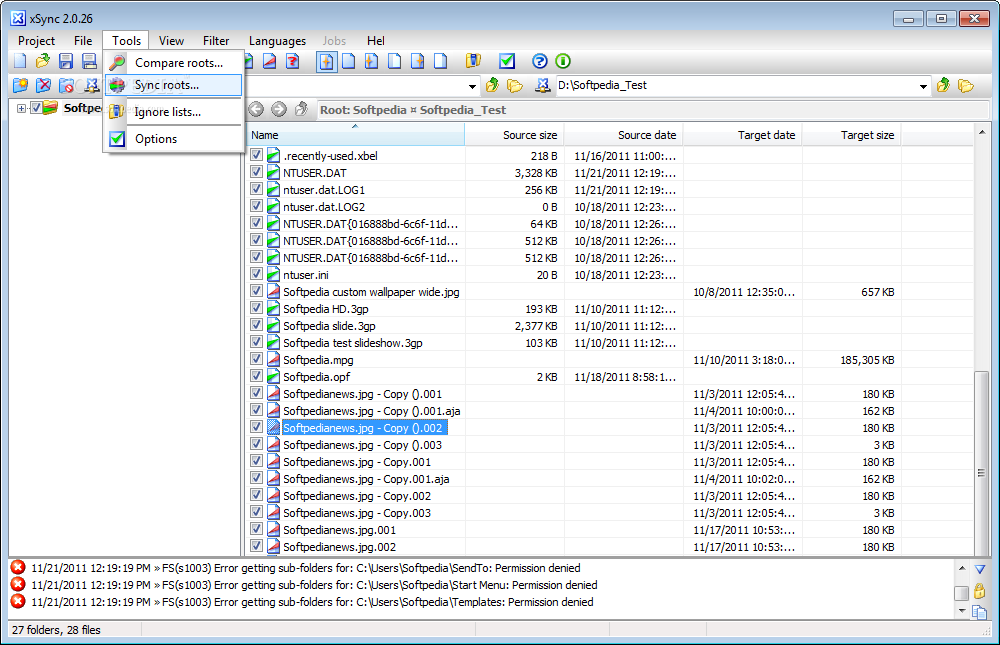
Task: Select the ntuser.dat.LOG1 file row
Action: coord(610,189)
